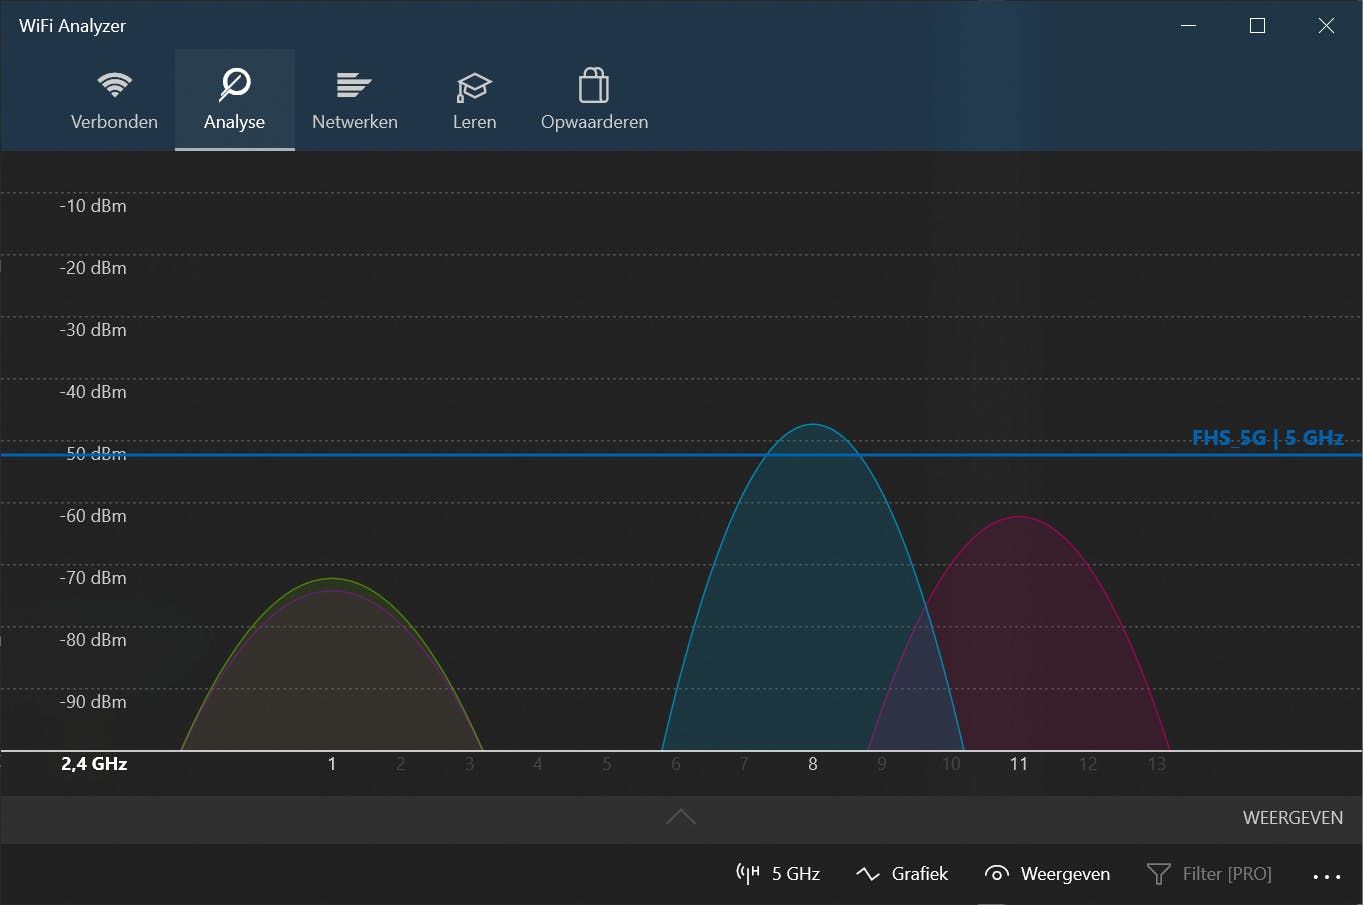Click the FHS_5G | 5 GHz network label

pyautogui.click(x=1267, y=438)
